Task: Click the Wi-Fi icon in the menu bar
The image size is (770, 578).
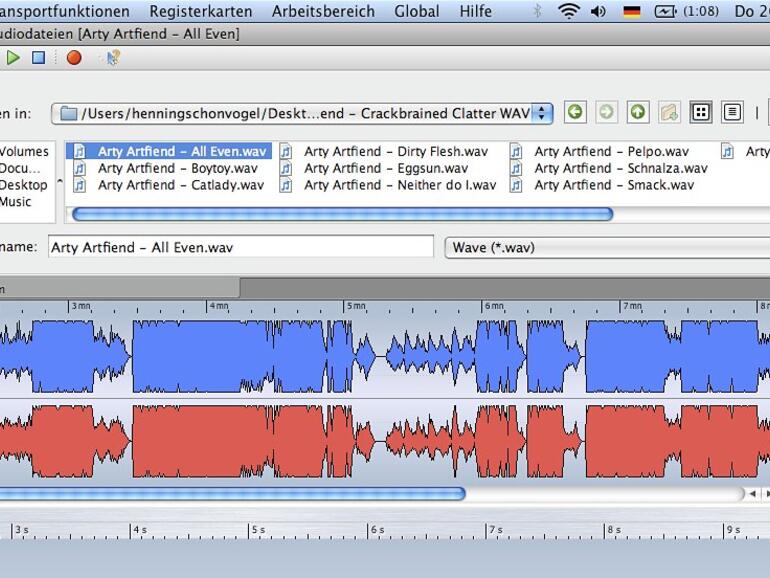Action: click(x=569, y=11)
